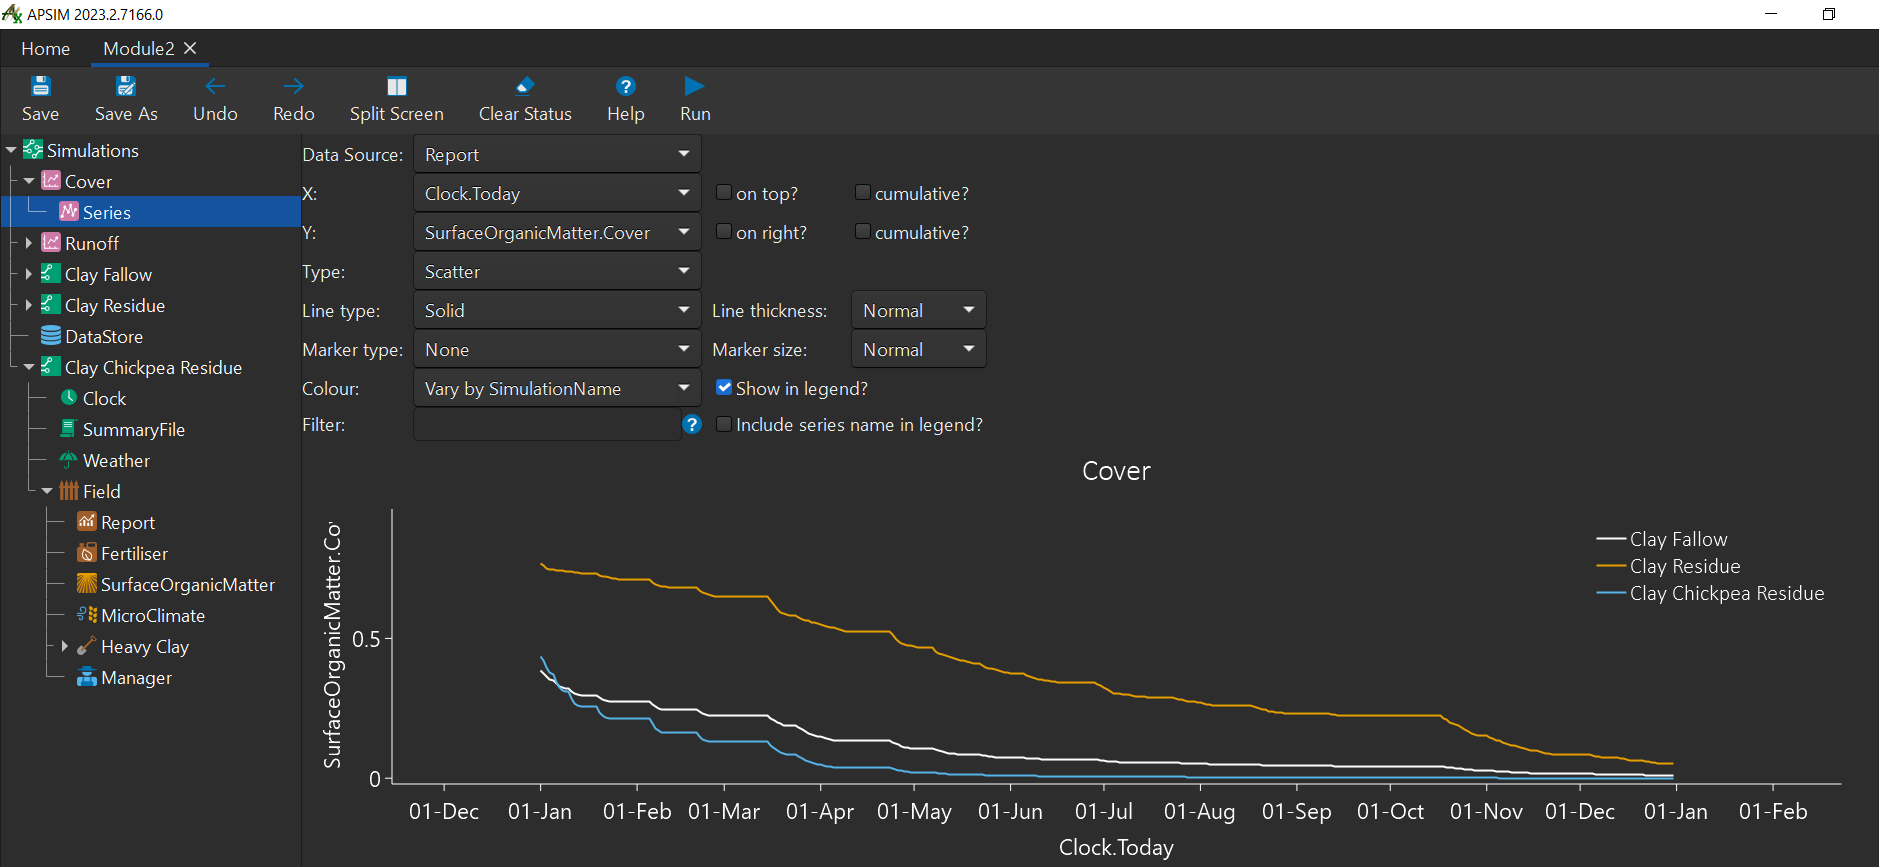This screenshot has width=1879, height=867.
Task: Select the Field fence icon
Action: tap(69, 491)
